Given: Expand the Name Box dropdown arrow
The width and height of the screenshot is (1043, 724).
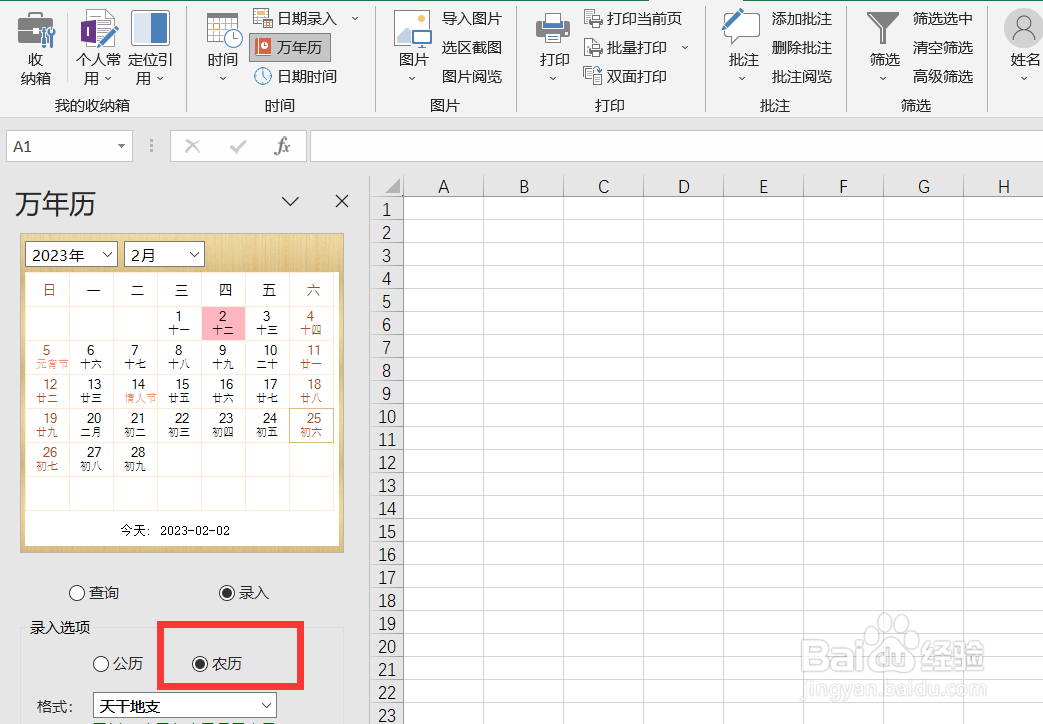Looking at the screenshot, I should pos(121,146).
